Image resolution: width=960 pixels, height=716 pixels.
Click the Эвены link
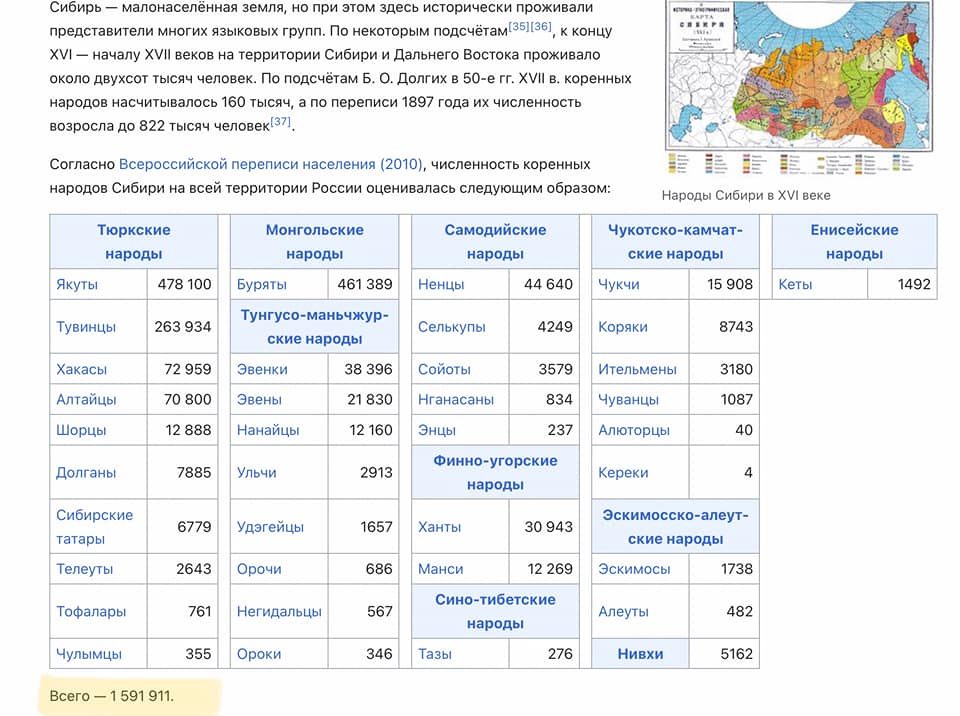pos(260,399)
